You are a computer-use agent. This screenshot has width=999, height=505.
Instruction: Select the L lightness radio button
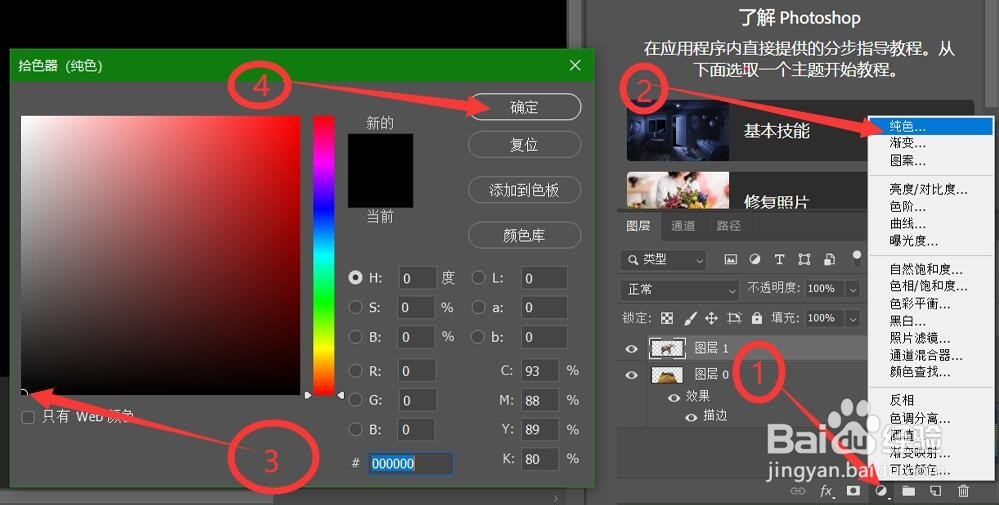478,278
